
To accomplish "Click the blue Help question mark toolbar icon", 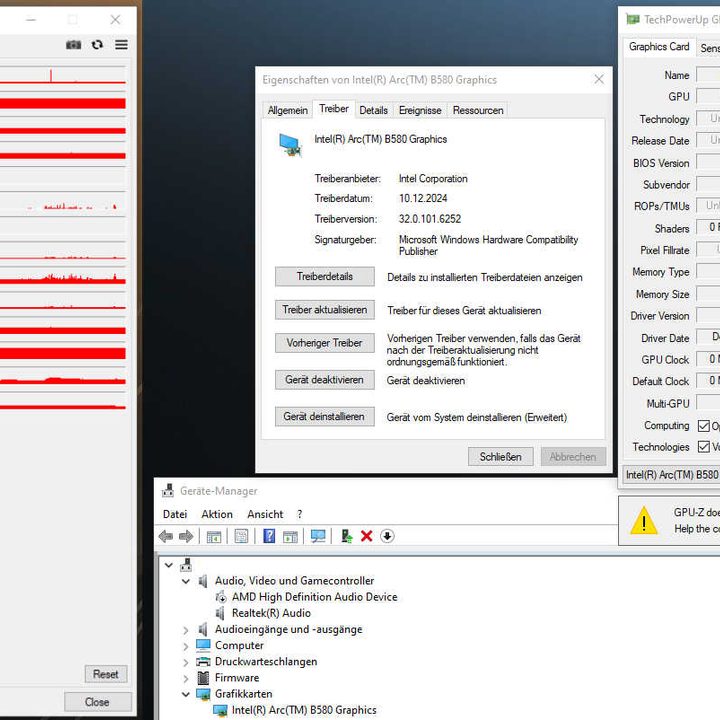I will [x=269, y=536].
